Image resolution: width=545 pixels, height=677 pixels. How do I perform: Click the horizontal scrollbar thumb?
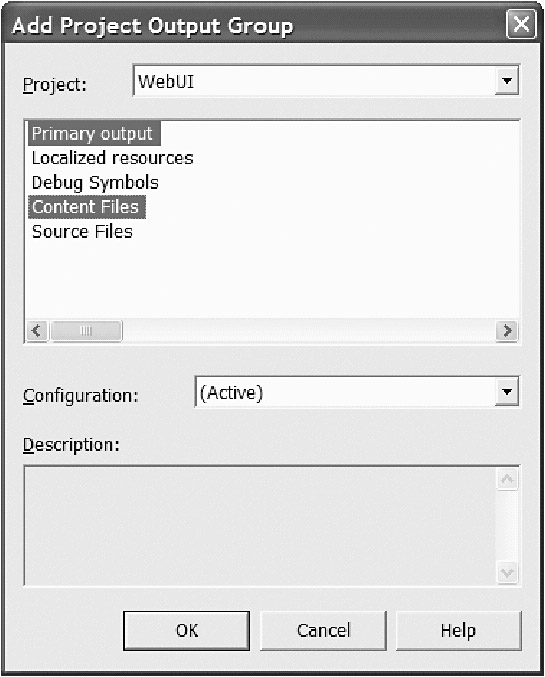tap(86, 331)
